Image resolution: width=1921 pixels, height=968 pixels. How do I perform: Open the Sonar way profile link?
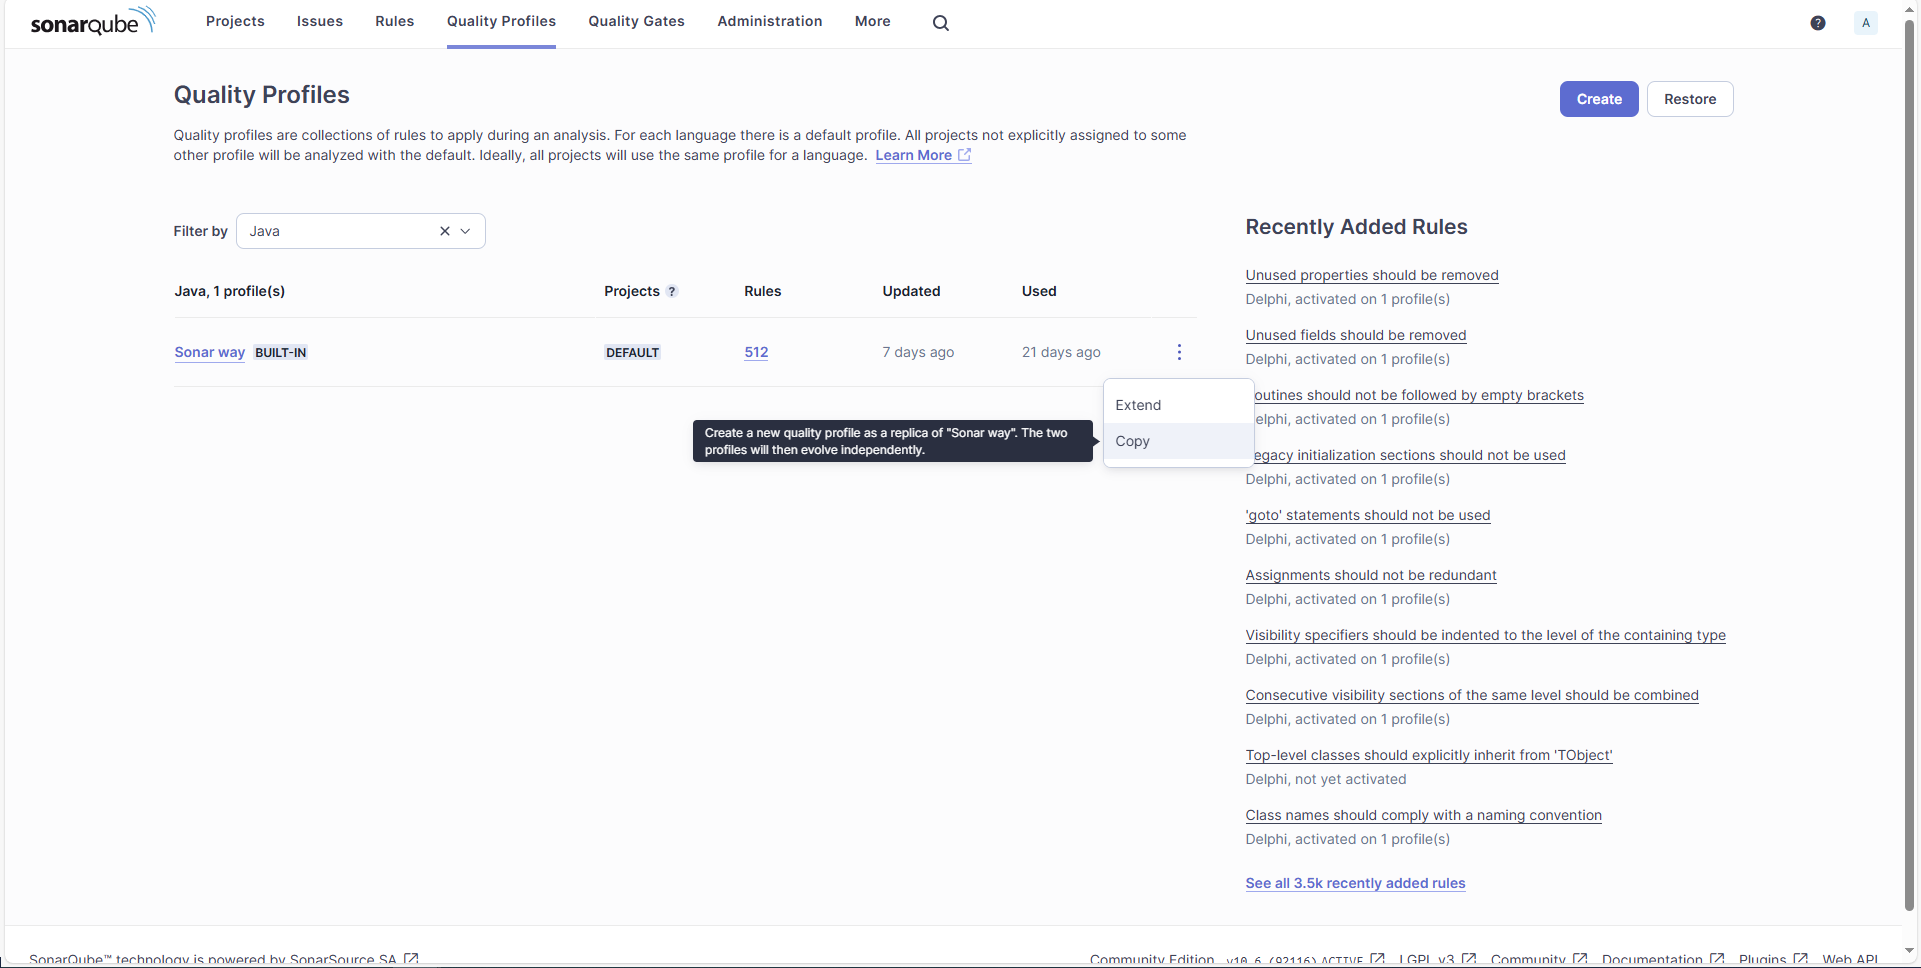click(210, 352)
